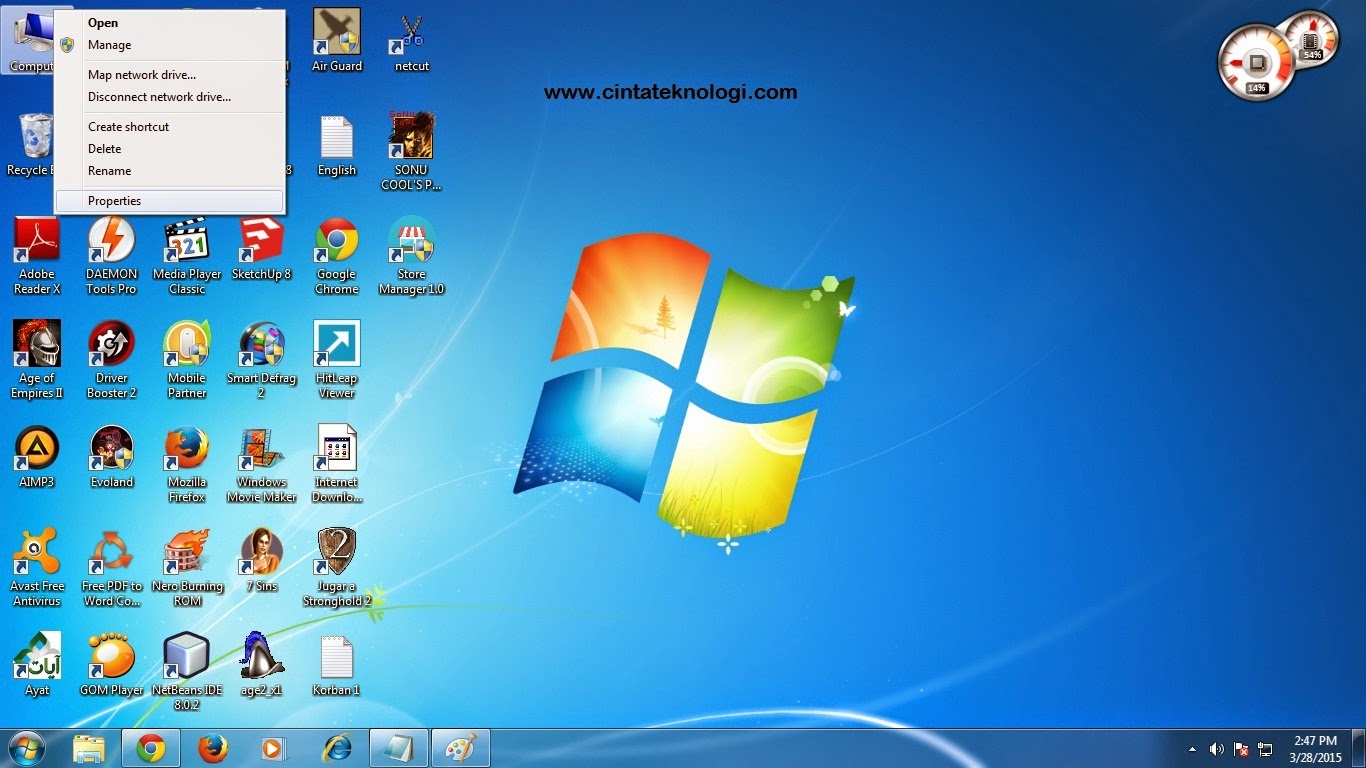
Task: Select the Korban 1 file icon
Action: pos(337,665)
